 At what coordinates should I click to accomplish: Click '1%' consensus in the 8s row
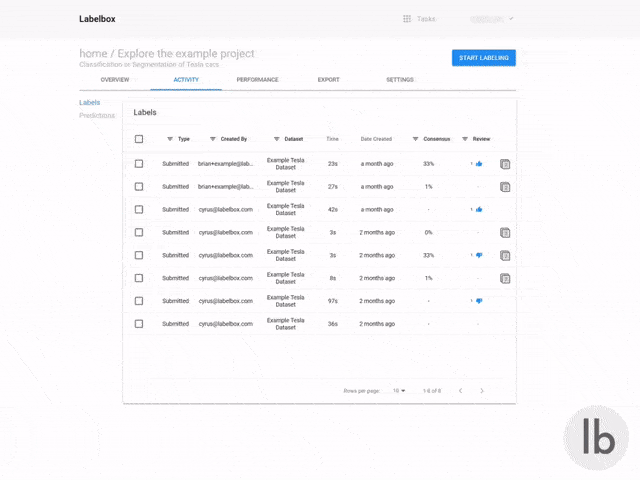(x=428, y=278)
